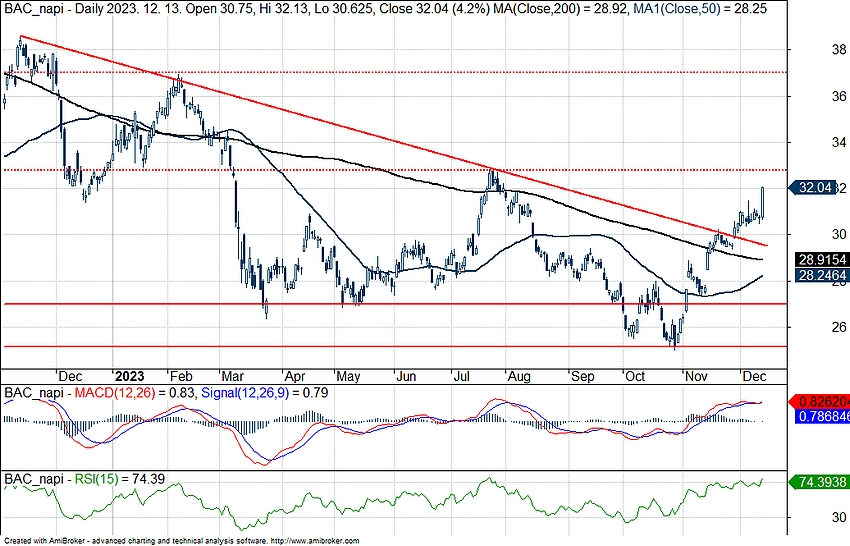
Task: Click the 'Dec' label at right of time axis
Action: pos(754,377)
